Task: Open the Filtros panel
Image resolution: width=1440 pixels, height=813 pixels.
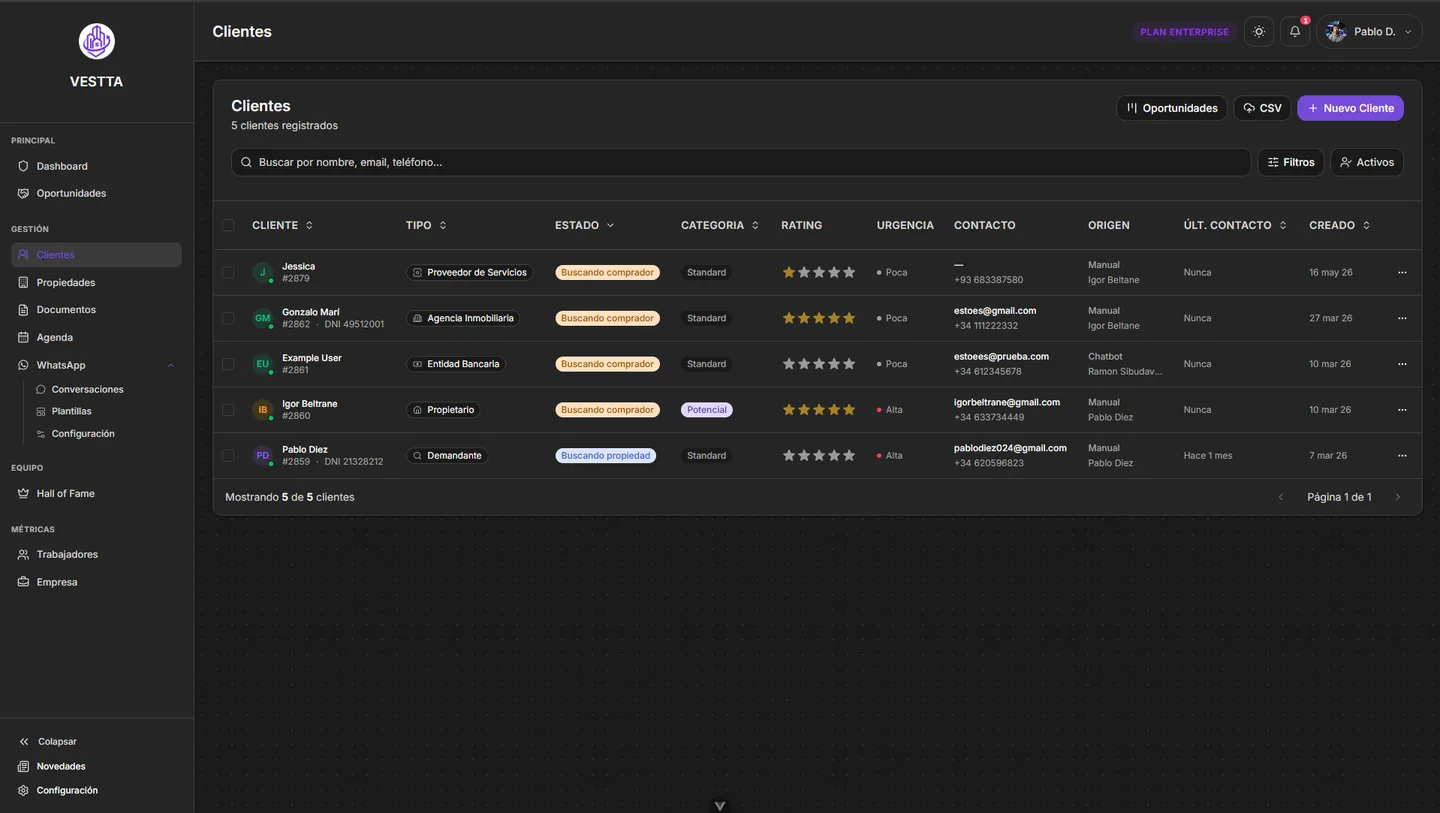Action: tap(1291, 162)
